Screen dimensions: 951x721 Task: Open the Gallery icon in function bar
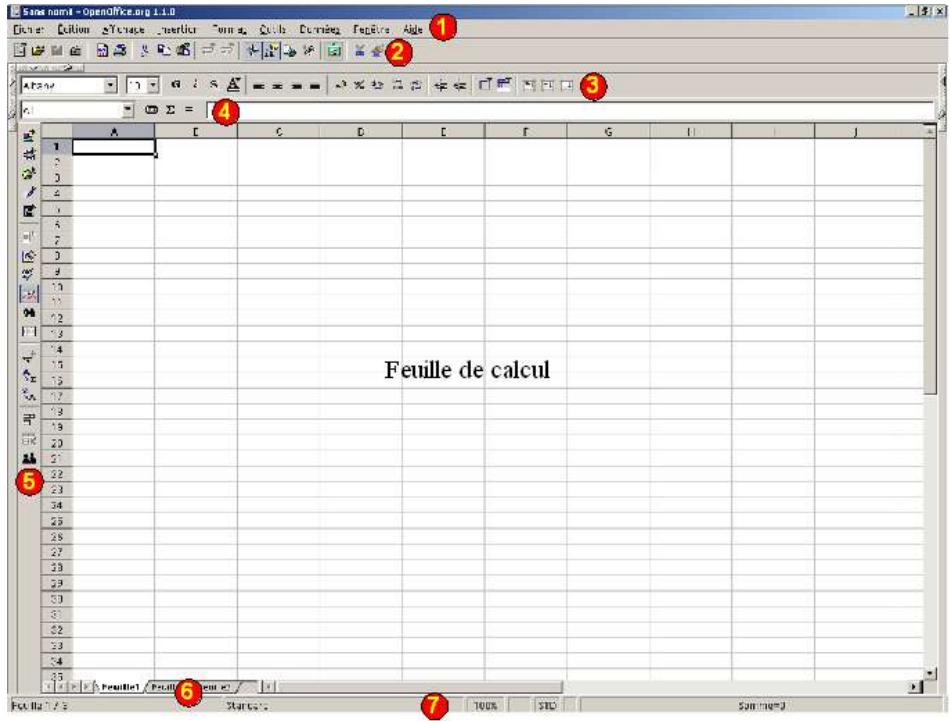click(x=334, y=51)
